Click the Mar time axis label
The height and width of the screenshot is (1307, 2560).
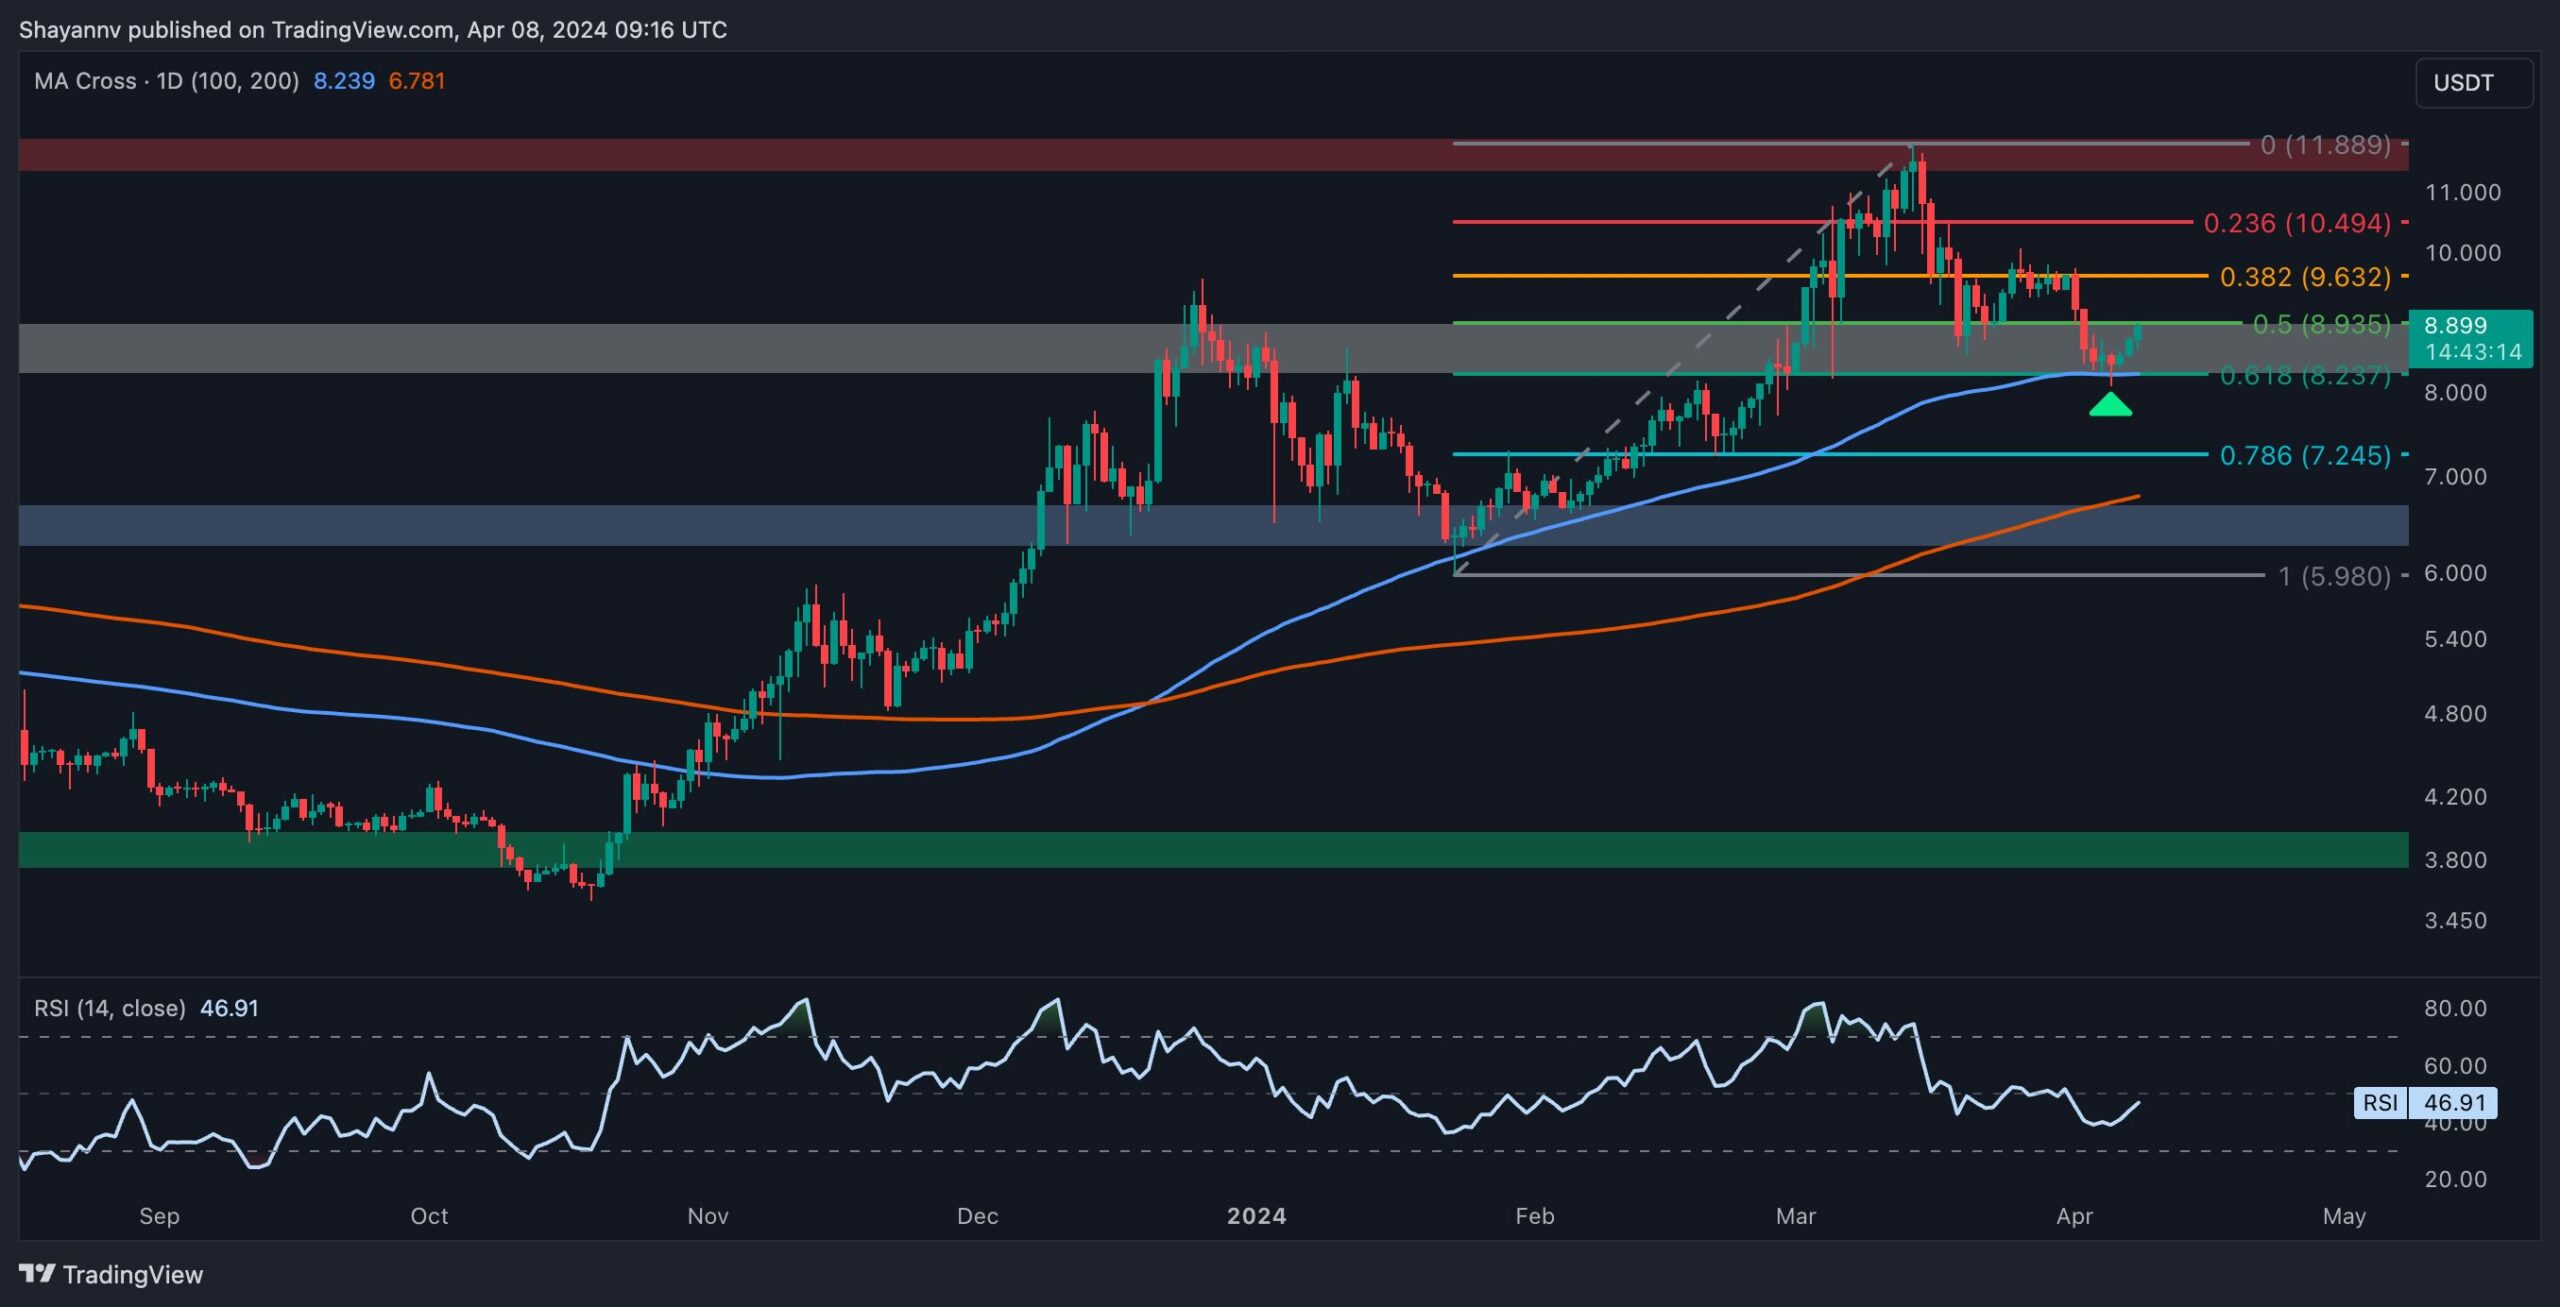coord(1795,1216)
